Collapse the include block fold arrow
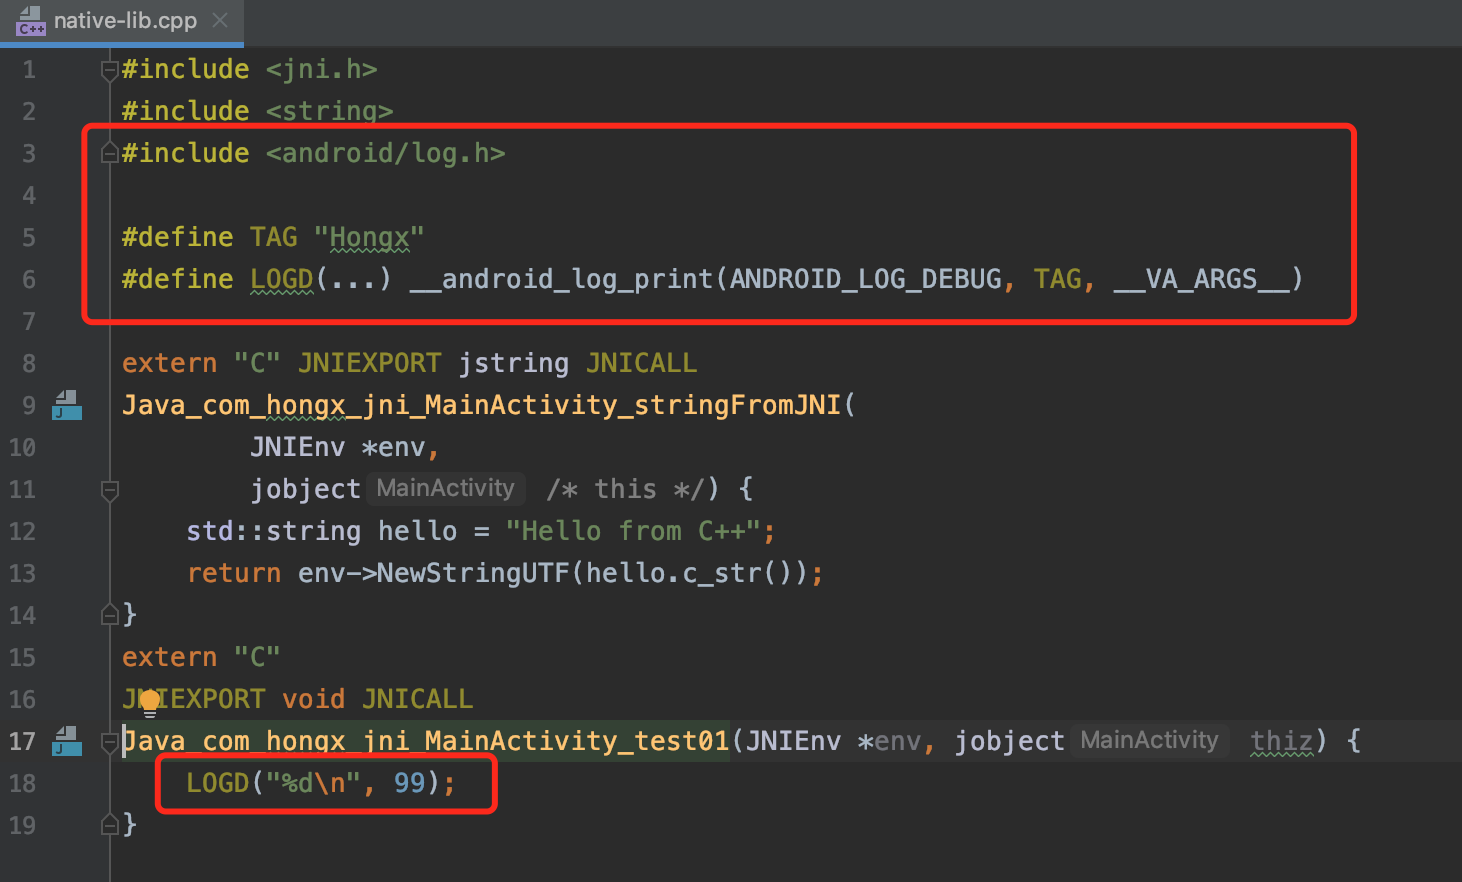The image size is (1462, 882). coord(109,69)
